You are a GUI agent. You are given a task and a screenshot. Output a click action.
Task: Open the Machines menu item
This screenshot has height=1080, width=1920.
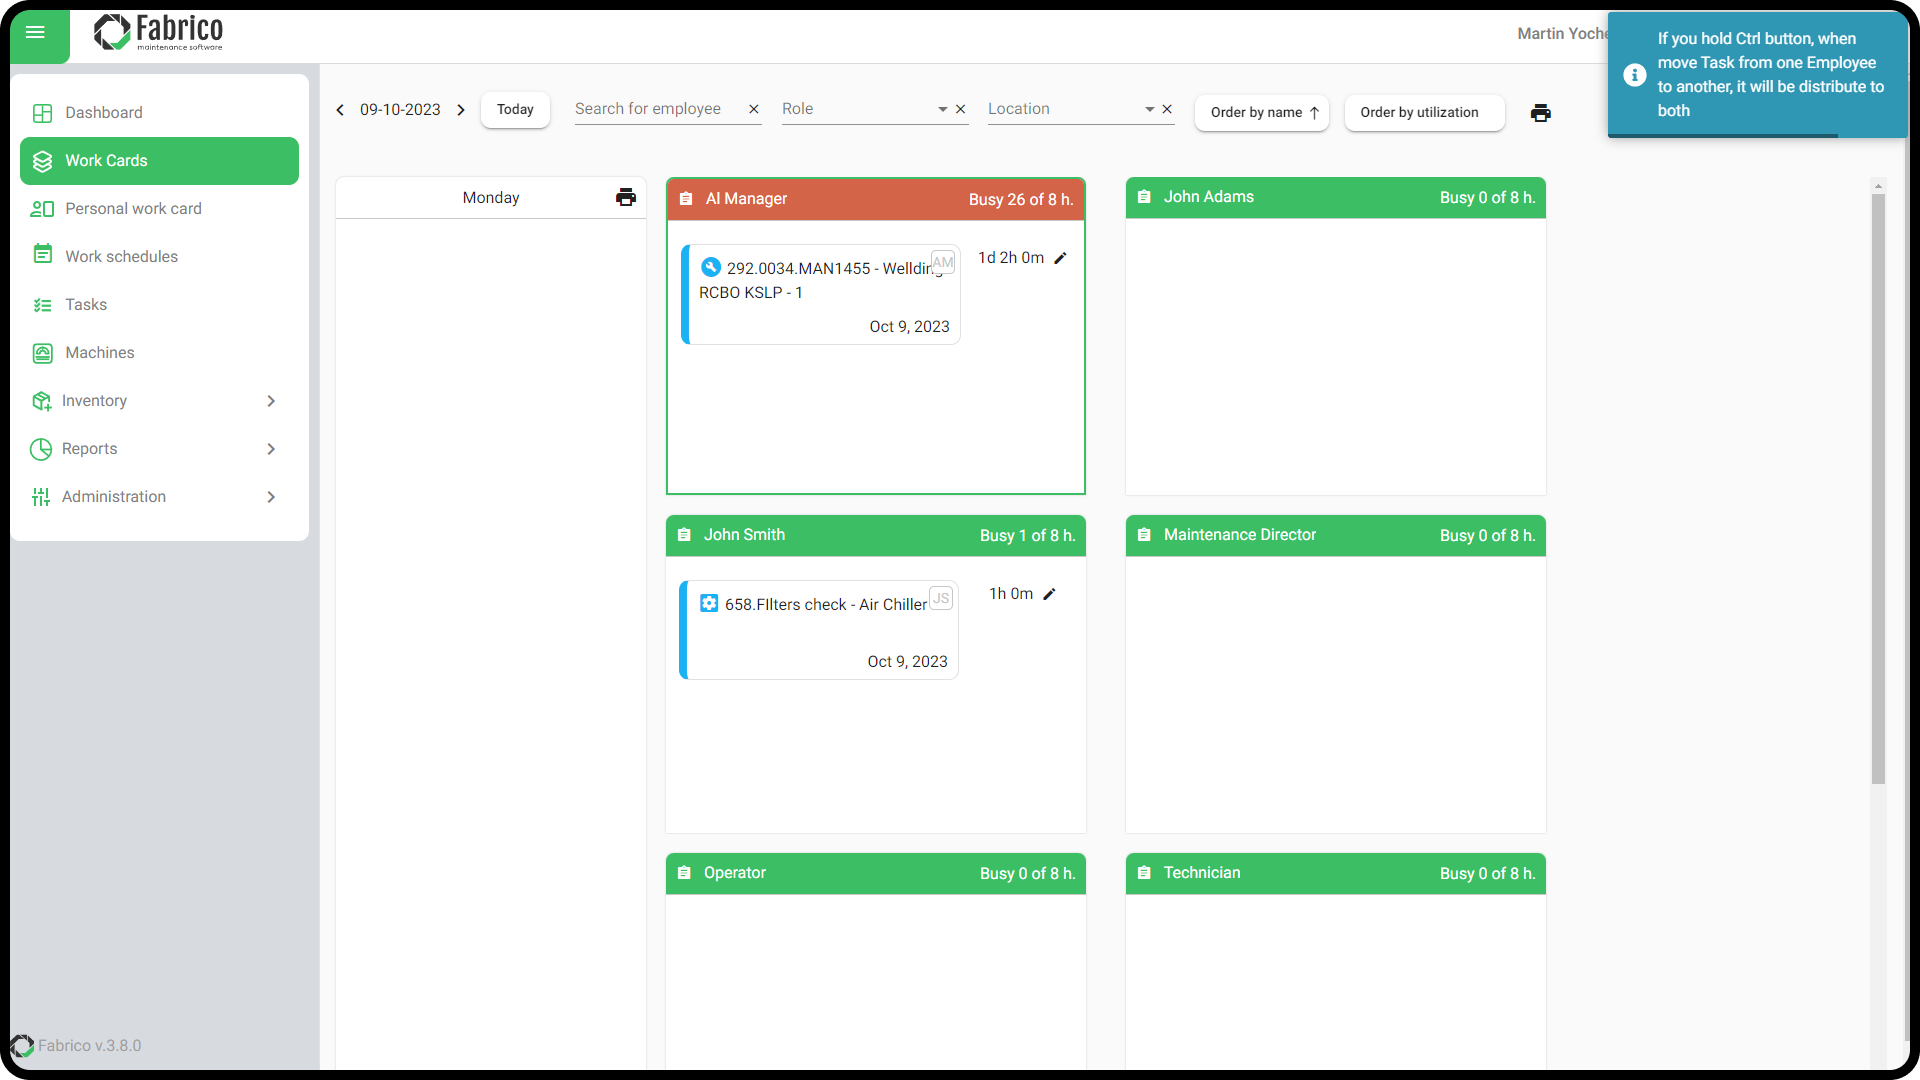[99, 353]
